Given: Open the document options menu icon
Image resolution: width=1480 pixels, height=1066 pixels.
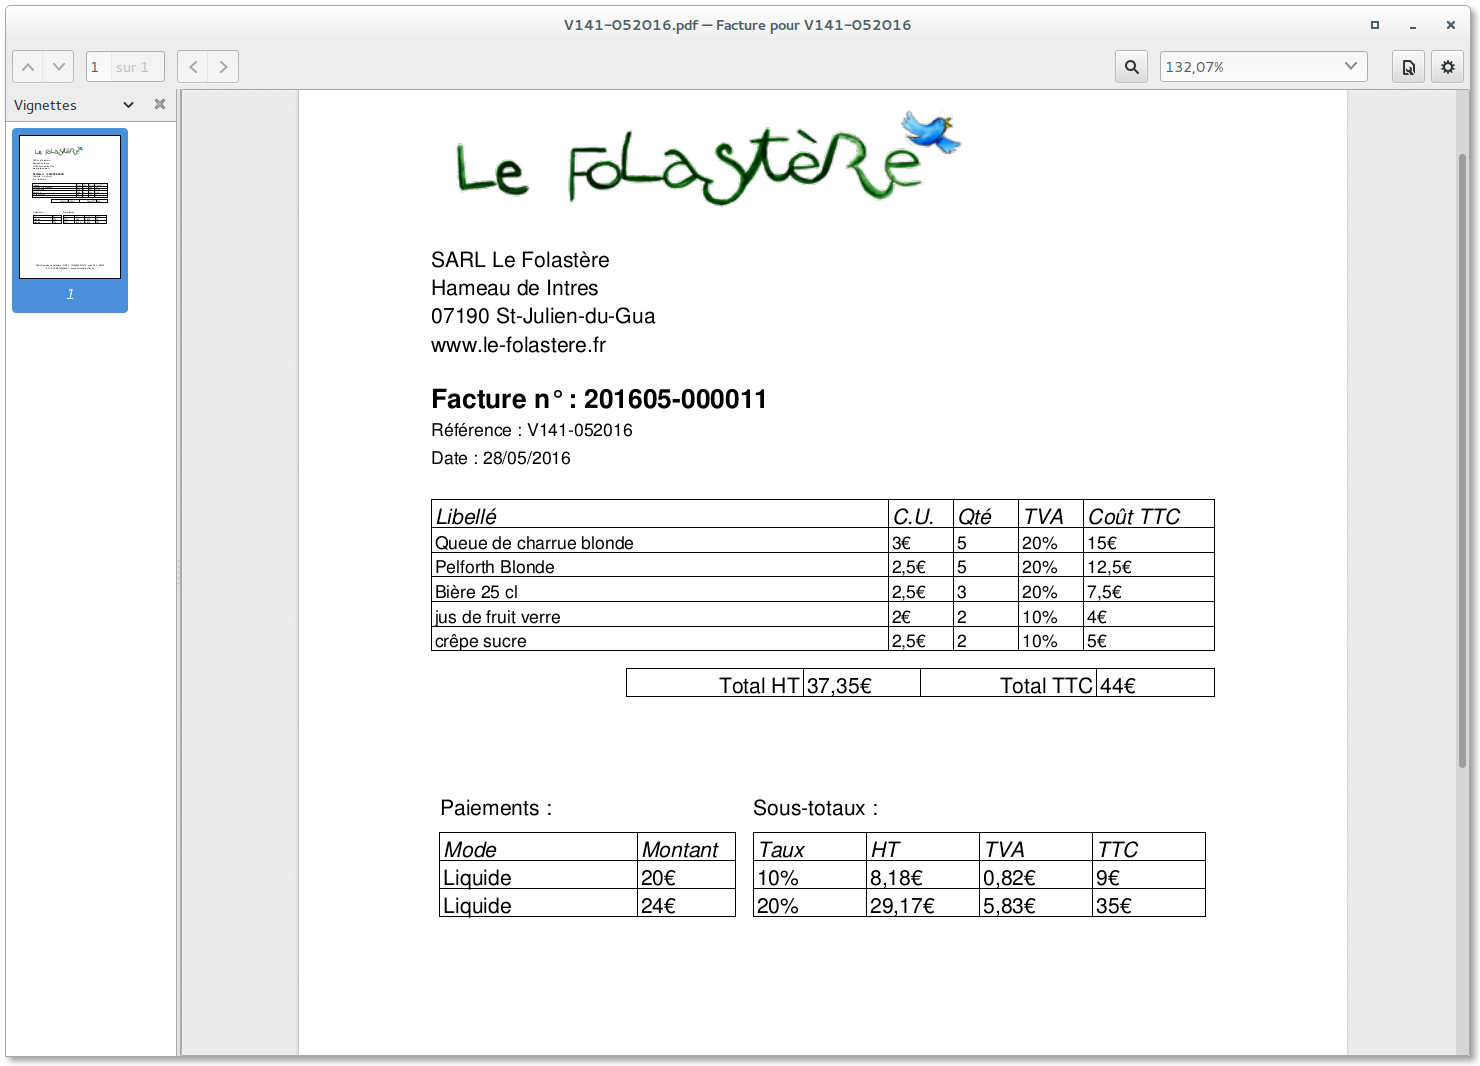Looking at the screenshot, I should point(1408,67).
